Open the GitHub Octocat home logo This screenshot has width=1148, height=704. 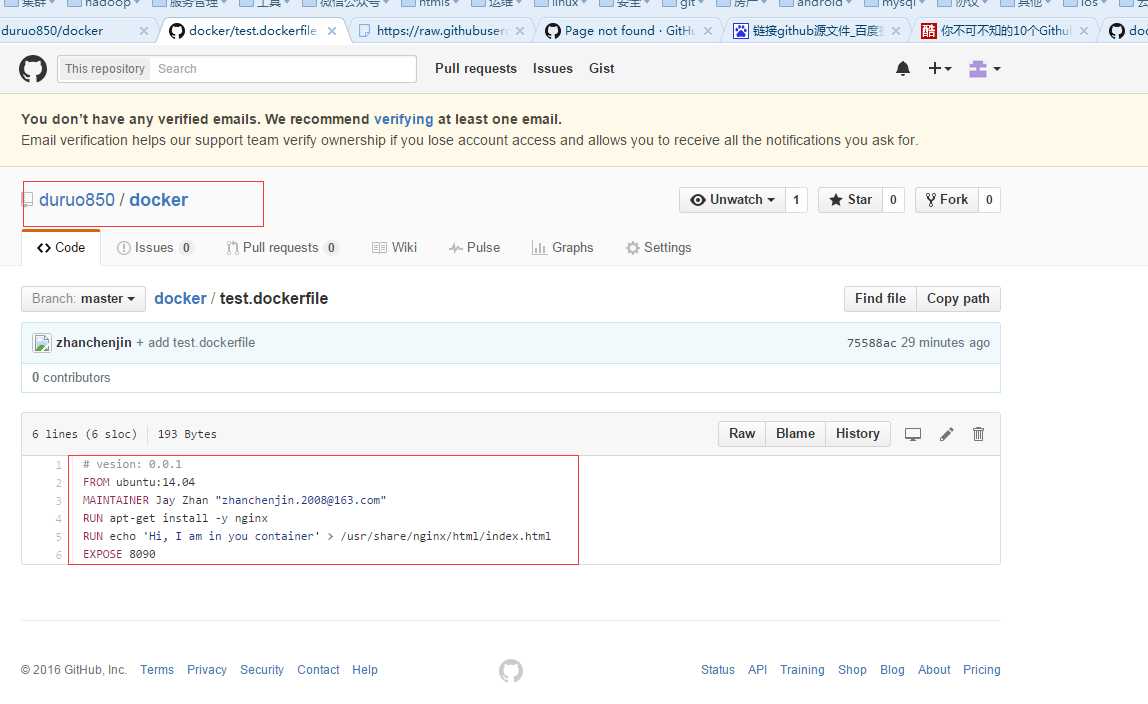click(x=33, y=69)
